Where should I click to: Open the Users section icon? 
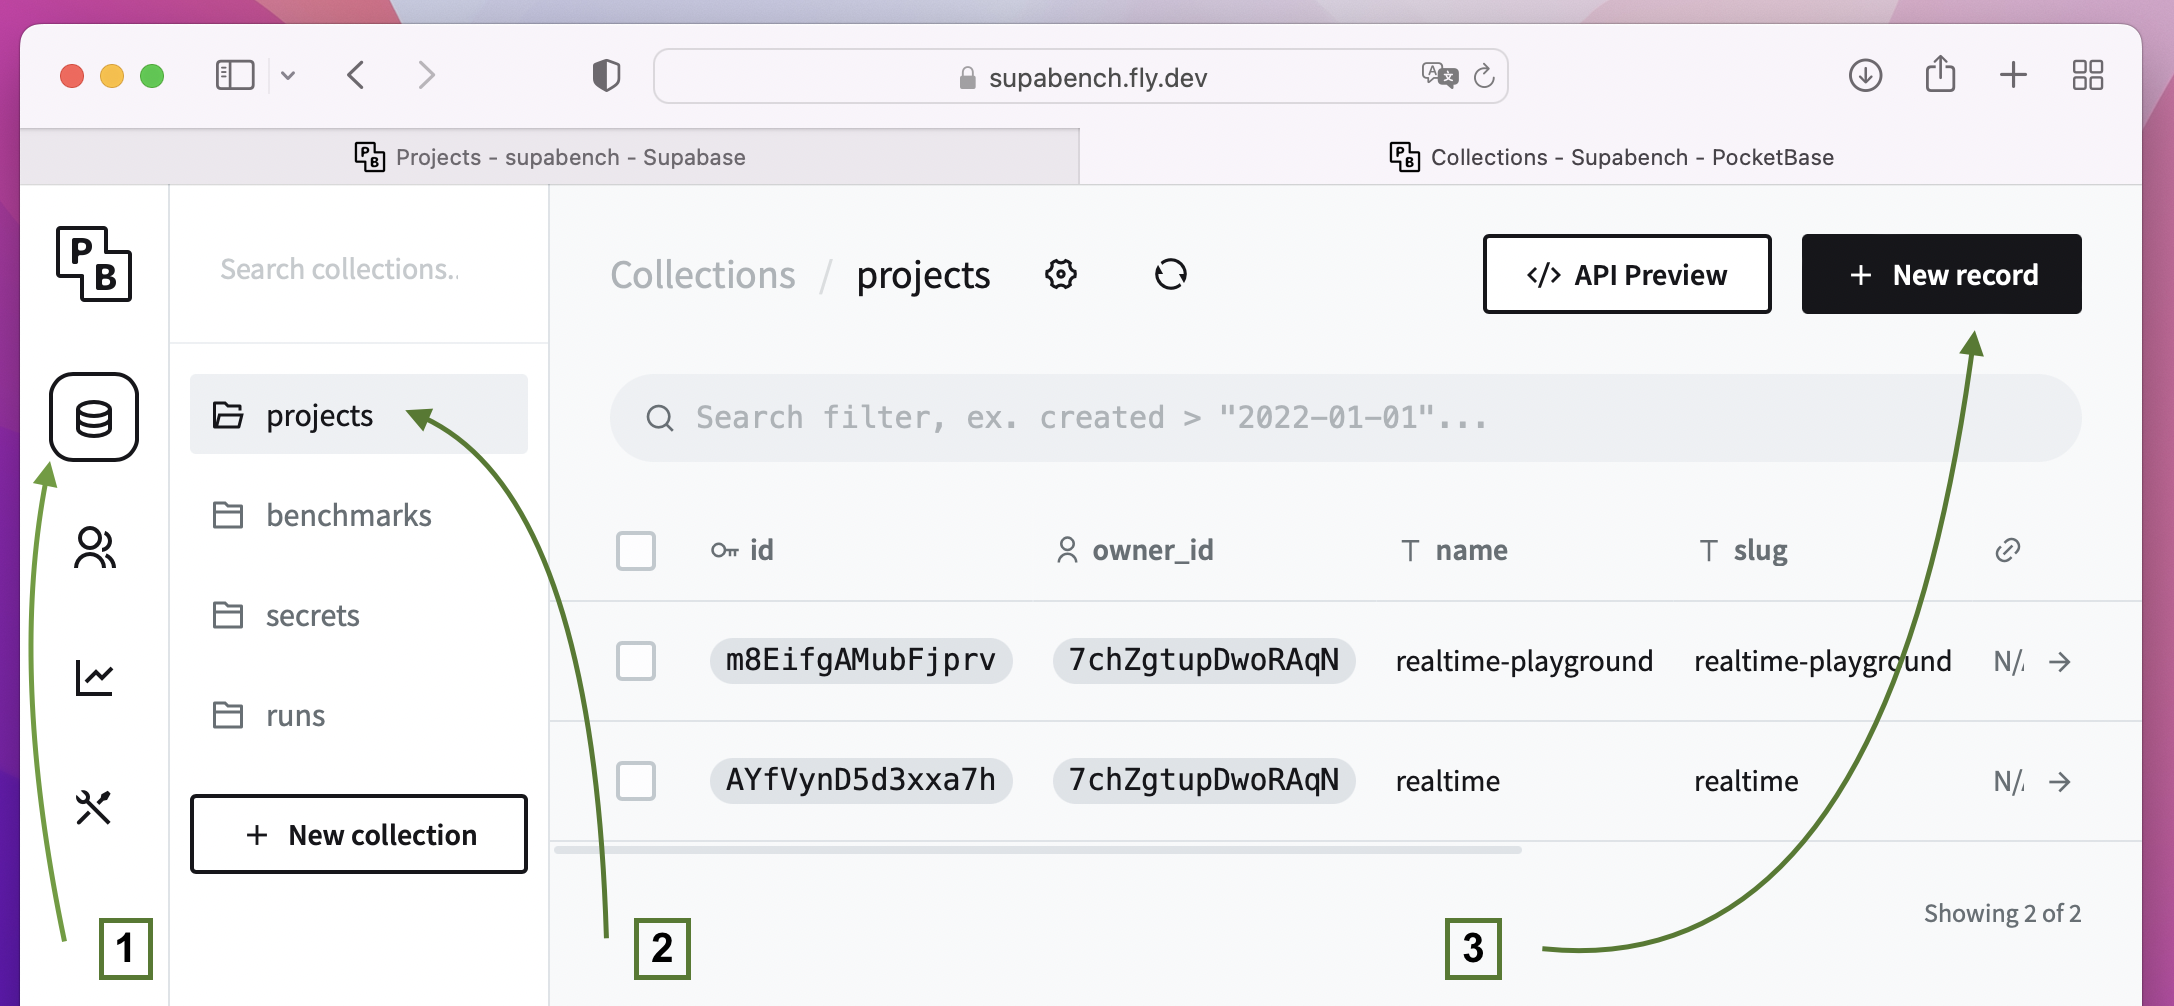click(x=94, y=548)
